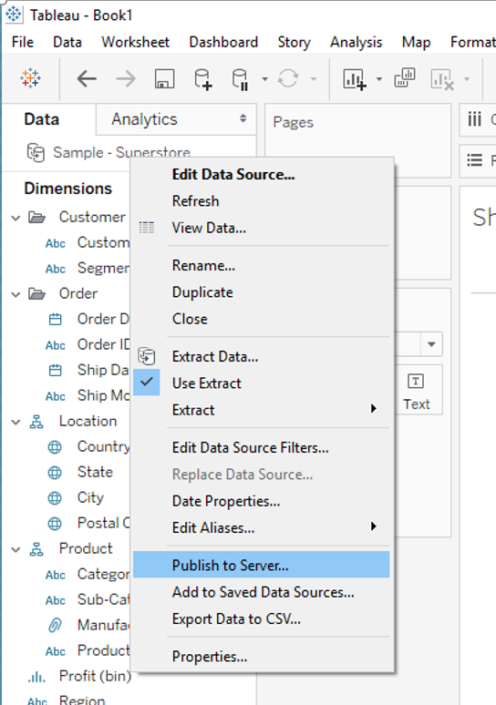This screenshot has width=496, height=705.
Task: Select the Sample - Superstore data source icon
Action: pyautogui.click(x=35, y=153)
